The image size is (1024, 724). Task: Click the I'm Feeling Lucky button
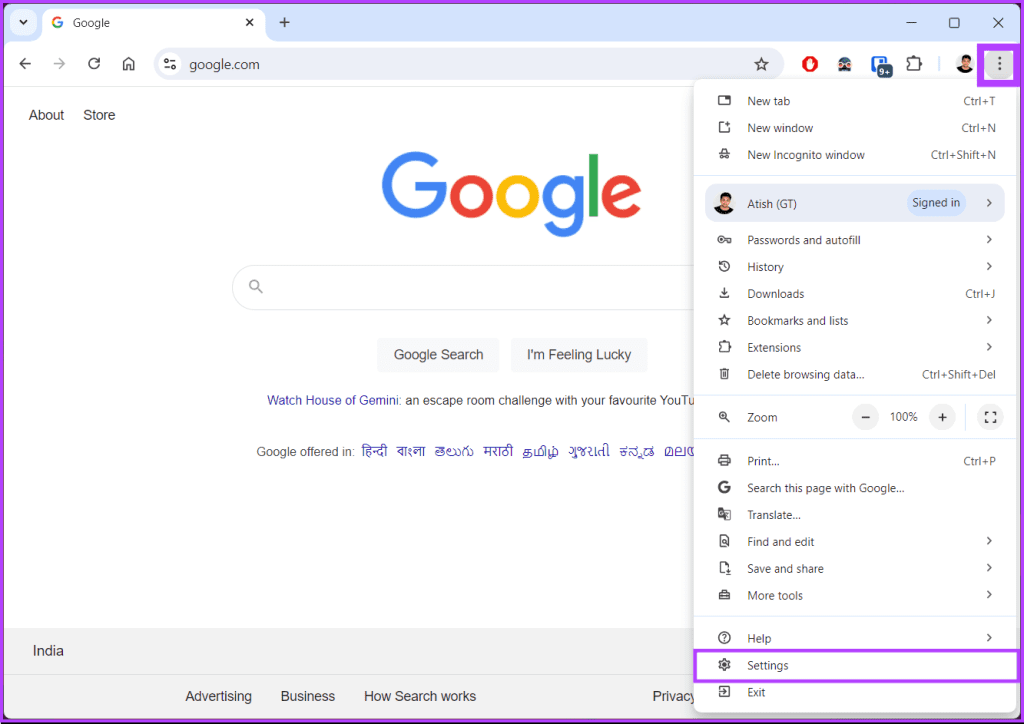click(579, 355)
